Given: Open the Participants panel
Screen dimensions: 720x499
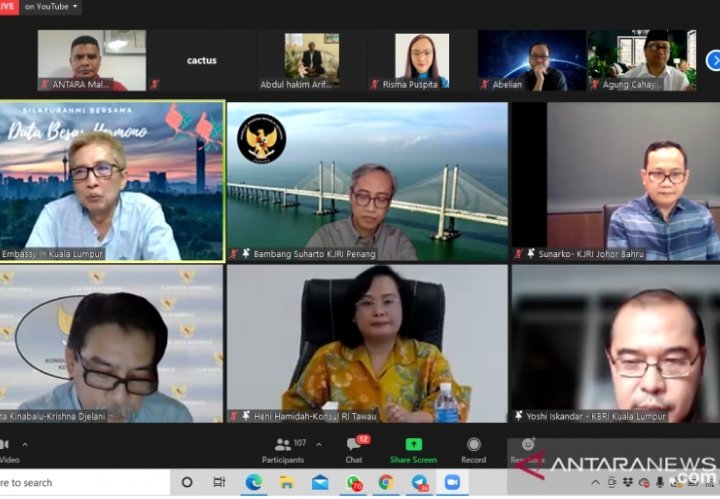Looking at the screenshot, I should pos(282,449).
